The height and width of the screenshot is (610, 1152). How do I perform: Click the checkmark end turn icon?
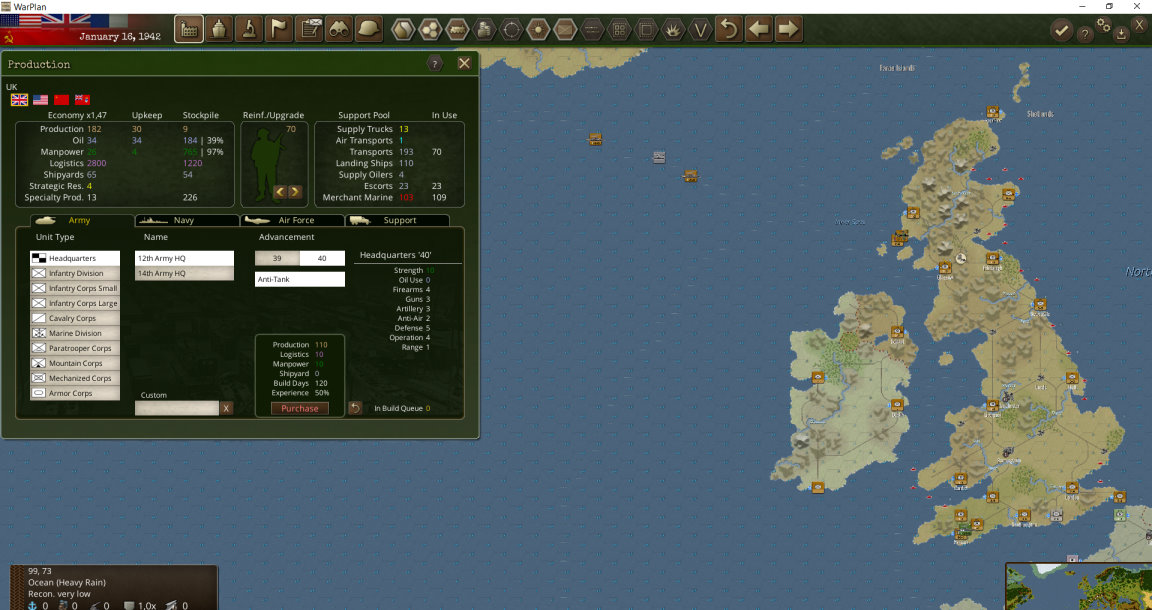click(x=1061, y=30)
